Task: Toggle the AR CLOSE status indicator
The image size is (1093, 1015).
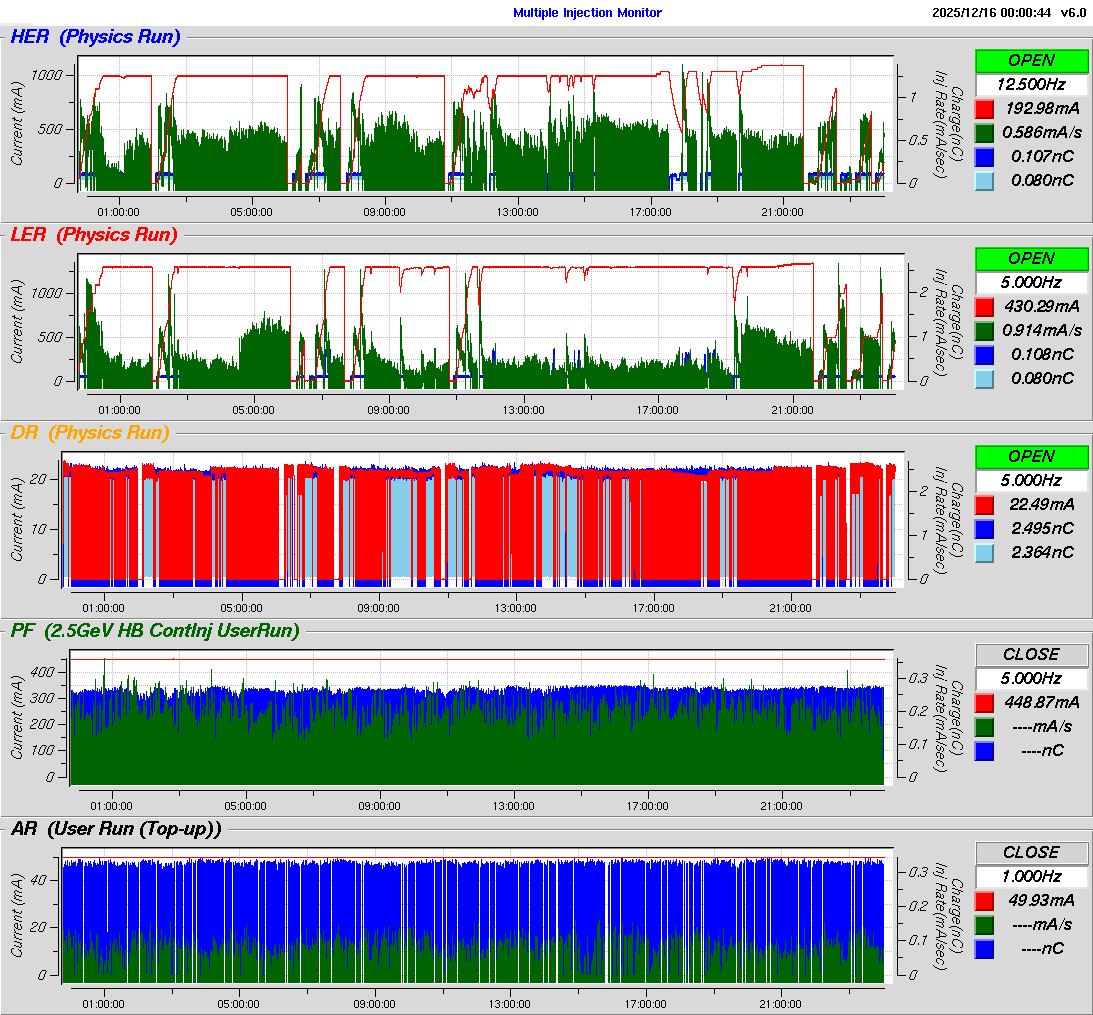Action: point(1031,852)
